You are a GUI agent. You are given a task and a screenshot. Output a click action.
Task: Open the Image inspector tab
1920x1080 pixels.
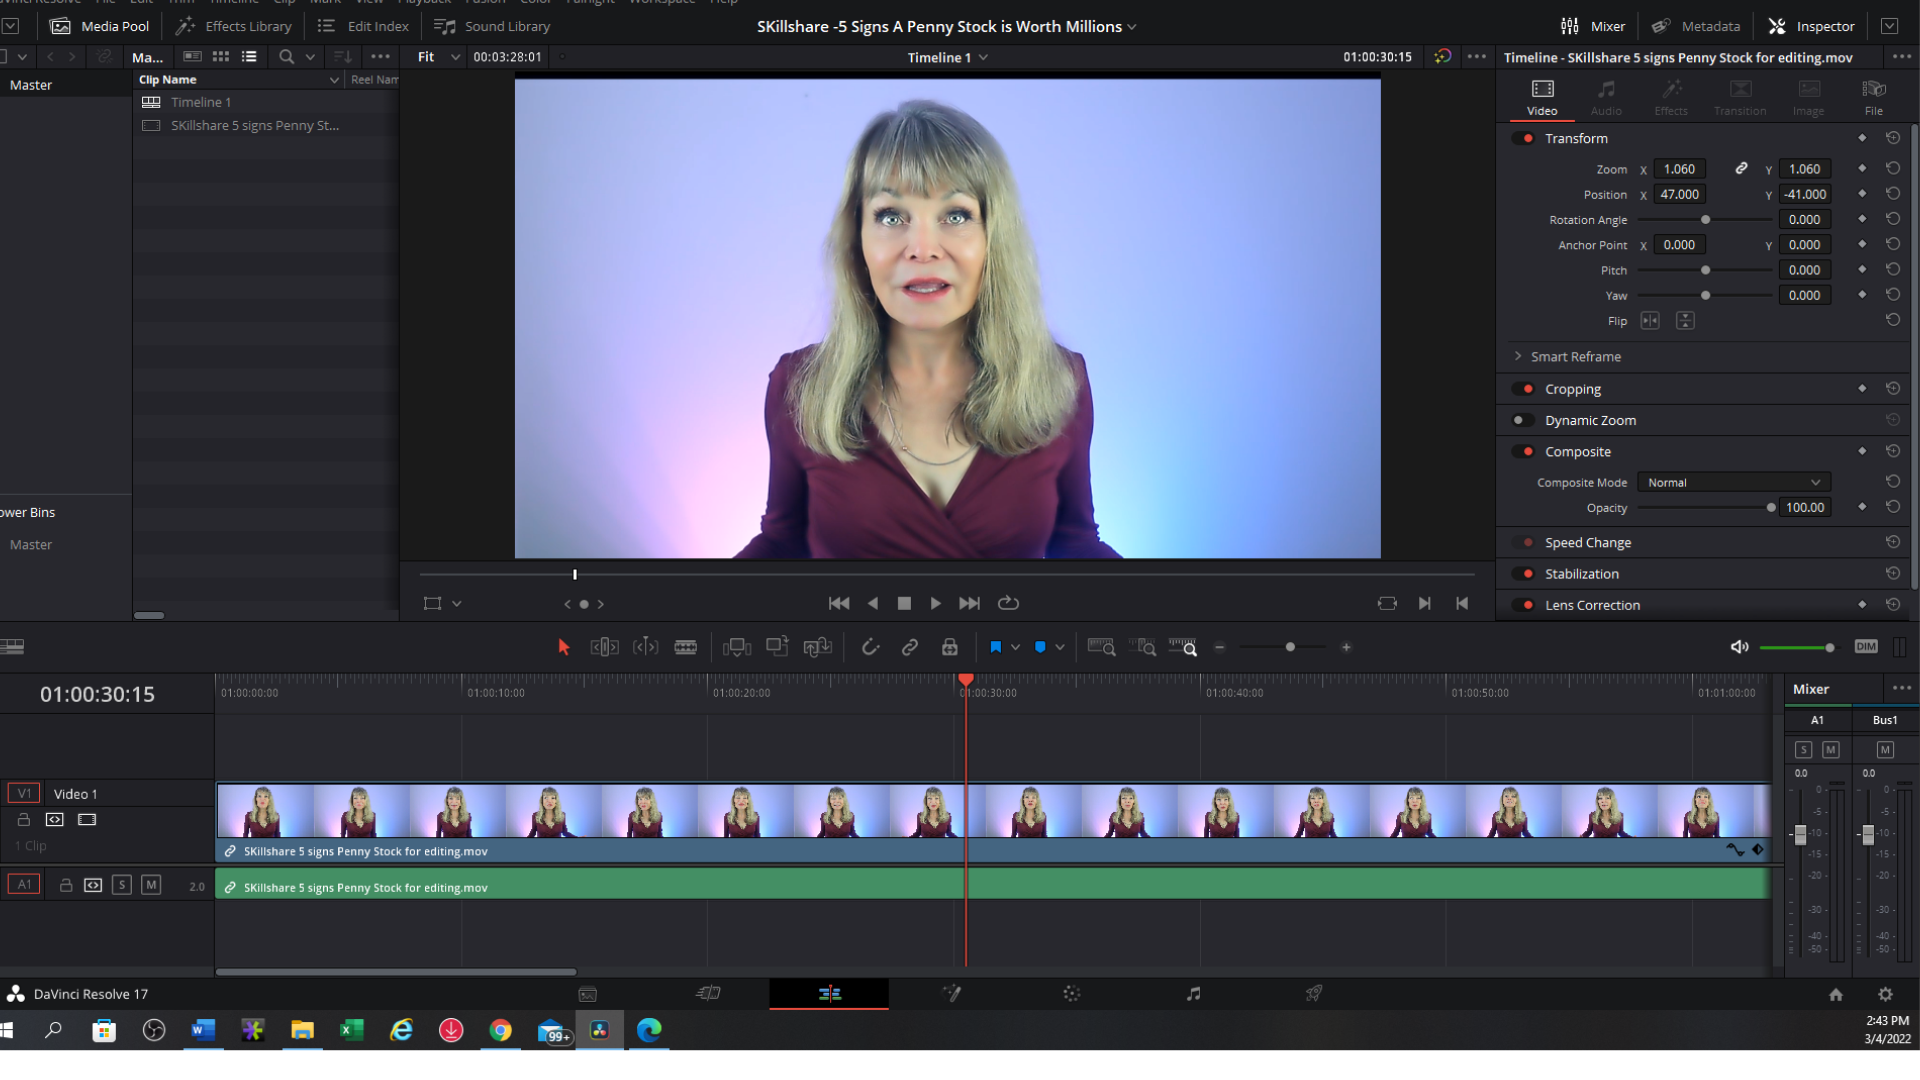click(x=1808, y=98)
